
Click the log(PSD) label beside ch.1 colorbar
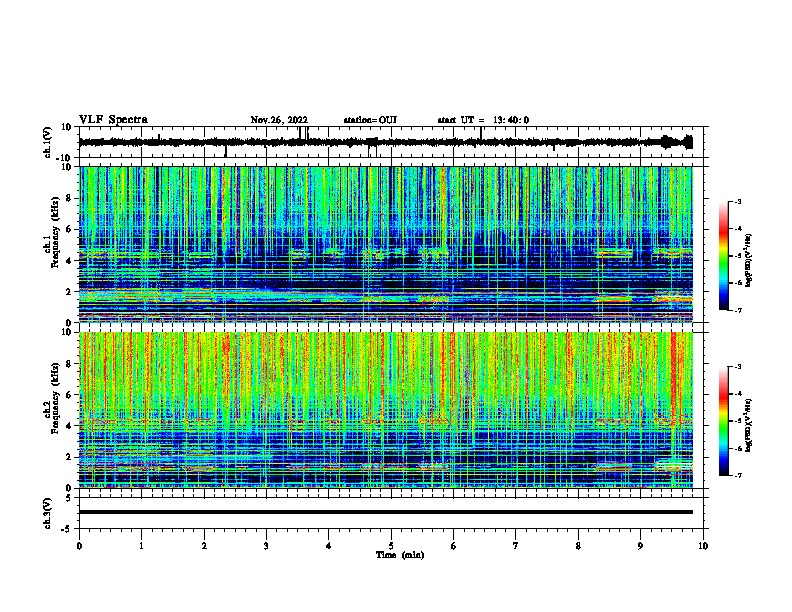tap(749, 261)
